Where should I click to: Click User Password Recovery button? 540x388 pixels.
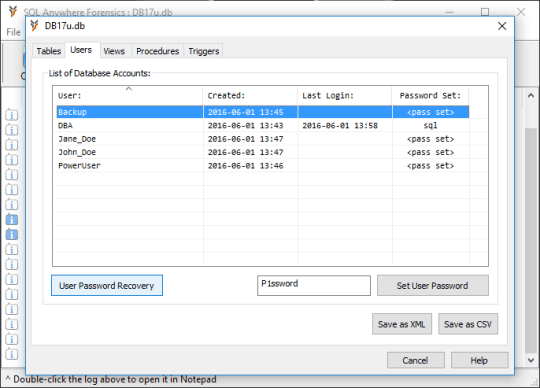point(107,285)
